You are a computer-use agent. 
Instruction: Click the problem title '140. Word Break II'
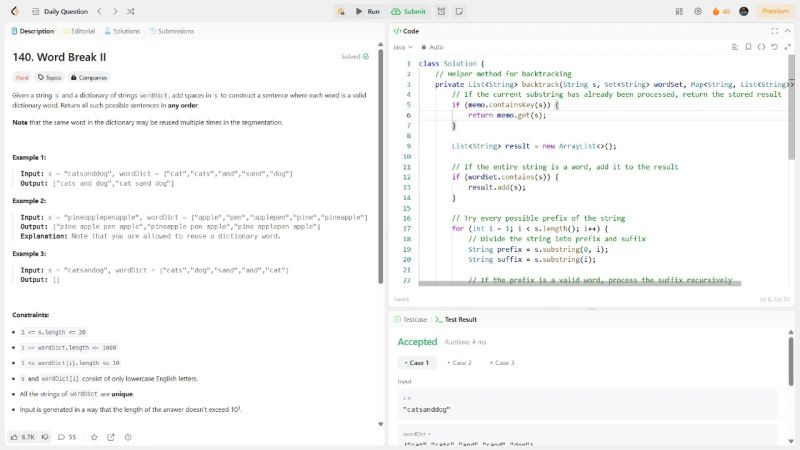point(59,57)
